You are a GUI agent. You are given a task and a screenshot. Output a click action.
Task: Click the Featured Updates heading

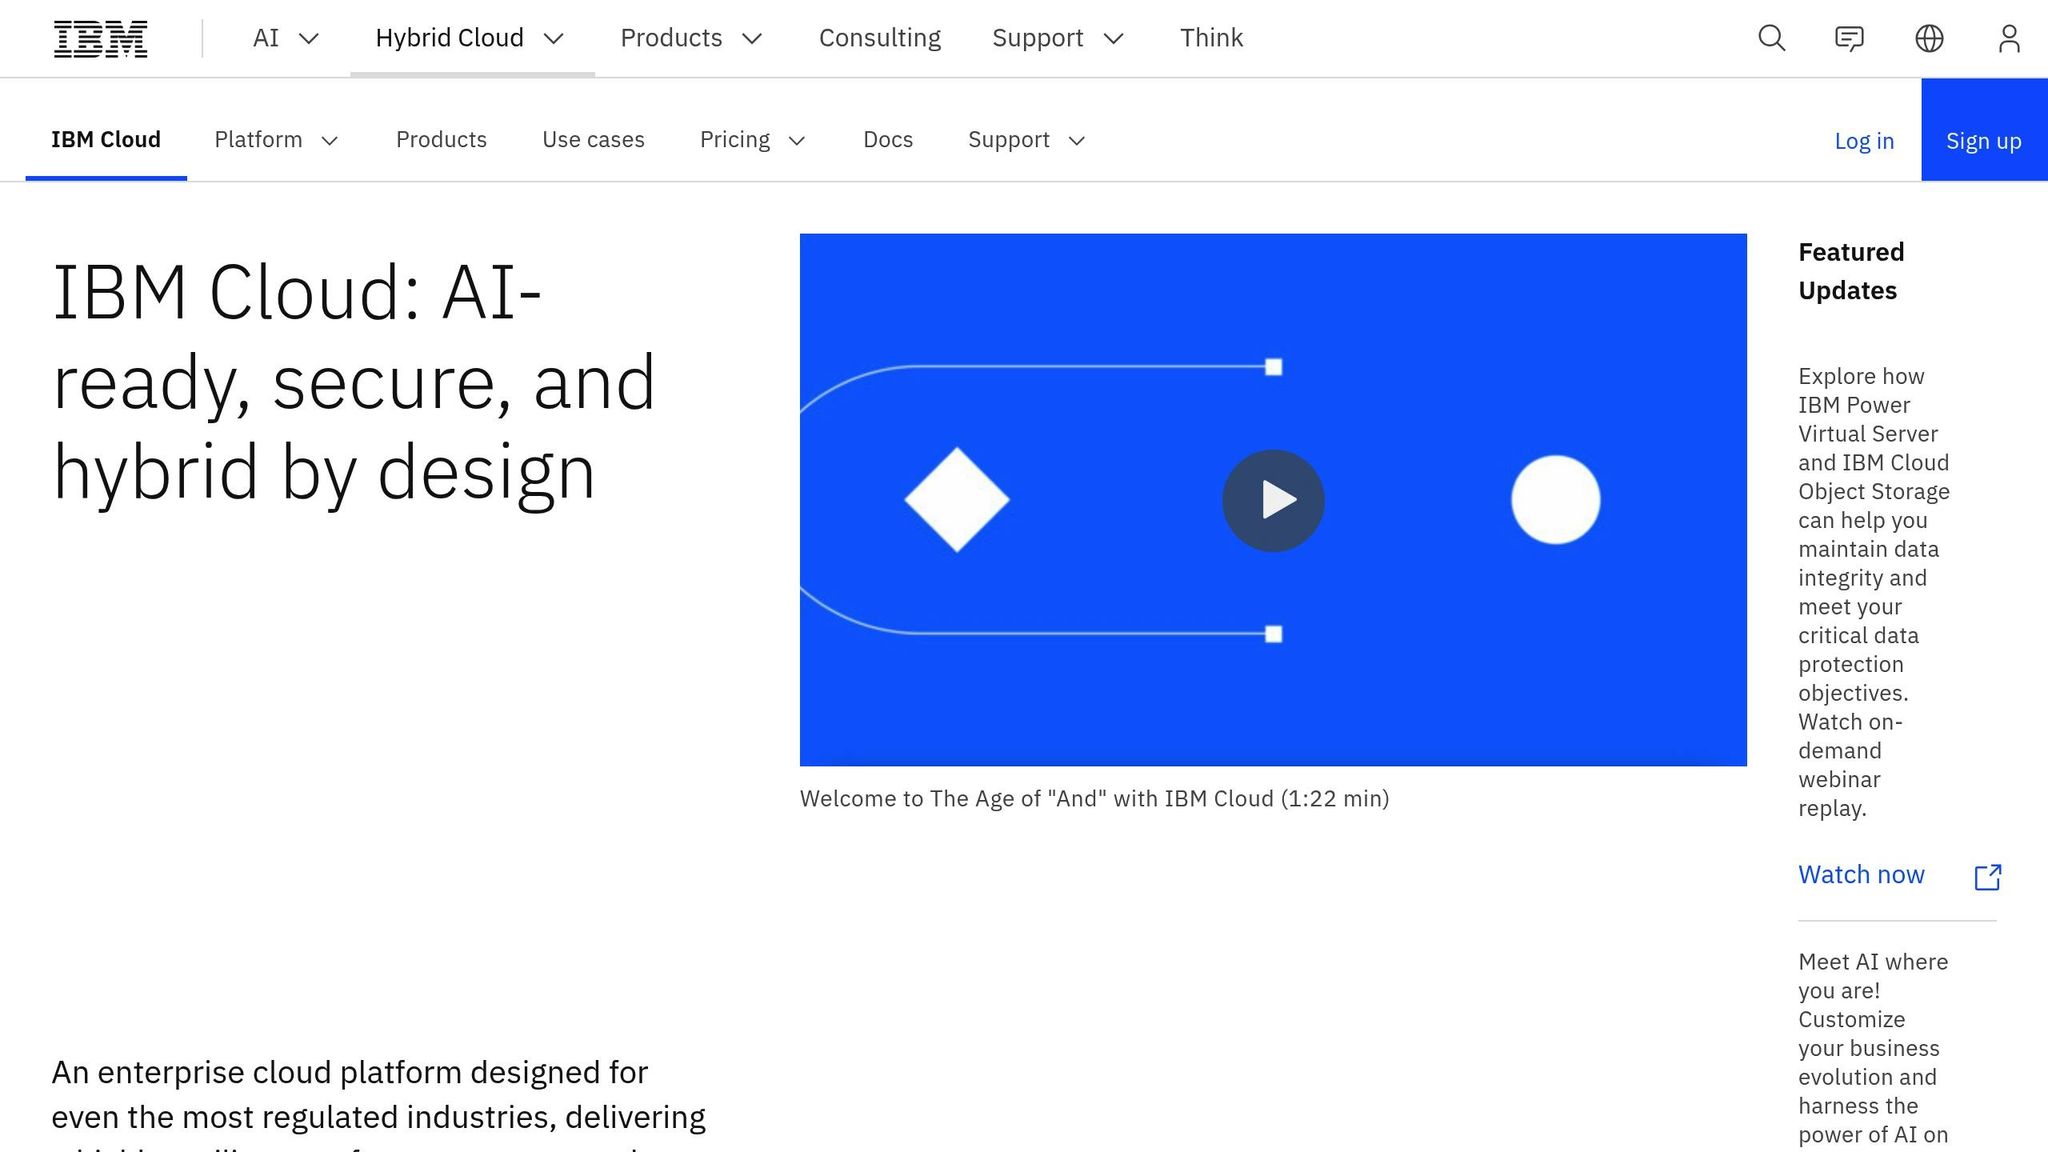1851,271
